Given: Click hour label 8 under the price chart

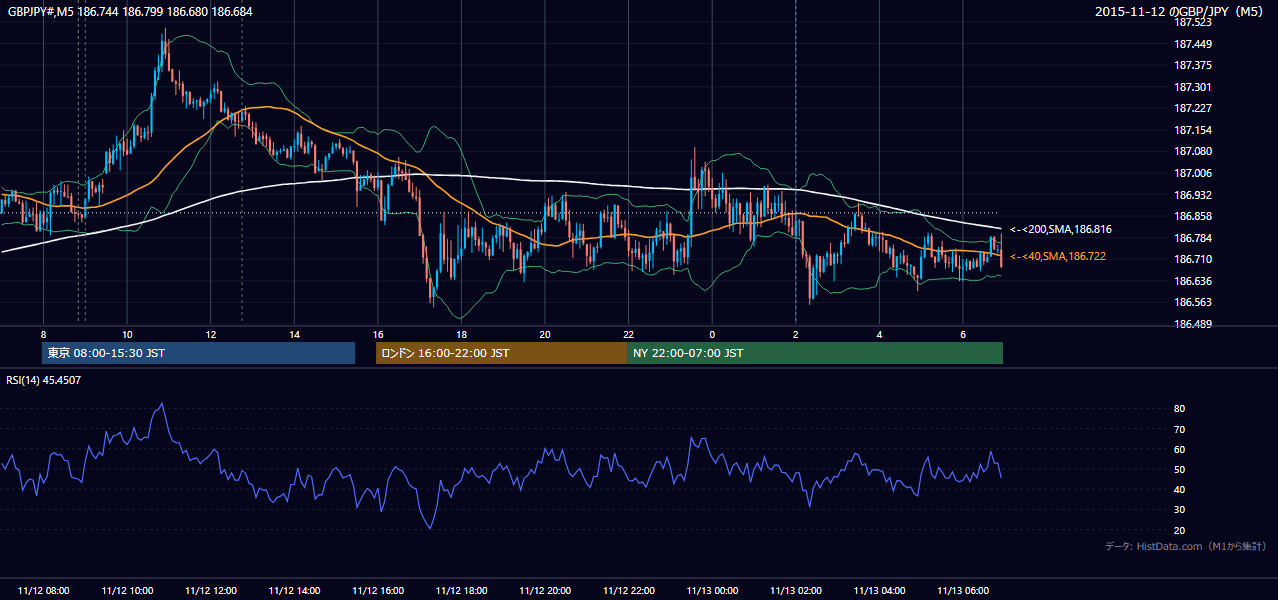Looking at the screenshot, I should tap(44, 334).
